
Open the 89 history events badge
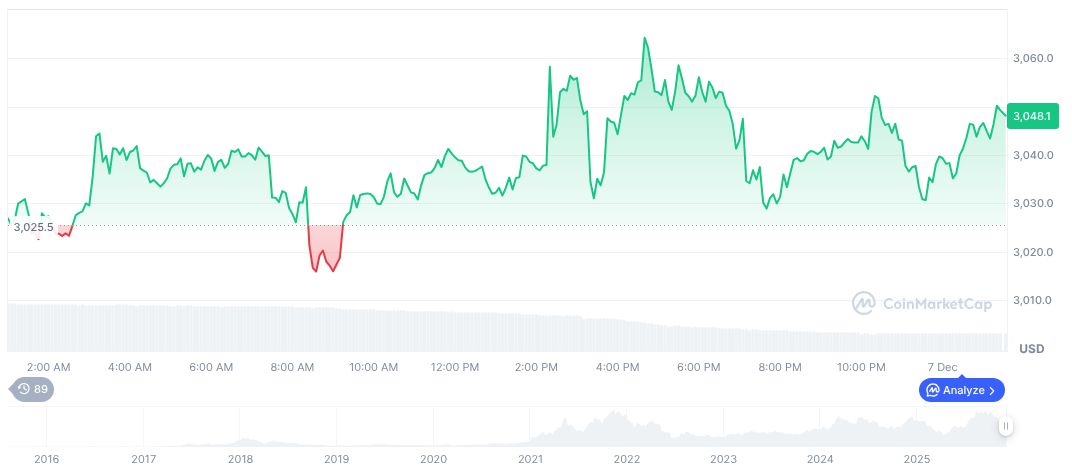32,390
